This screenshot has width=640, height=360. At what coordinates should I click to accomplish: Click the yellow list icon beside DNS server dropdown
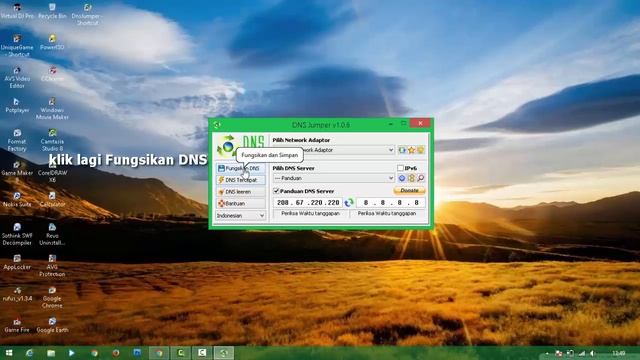(411, 178)
